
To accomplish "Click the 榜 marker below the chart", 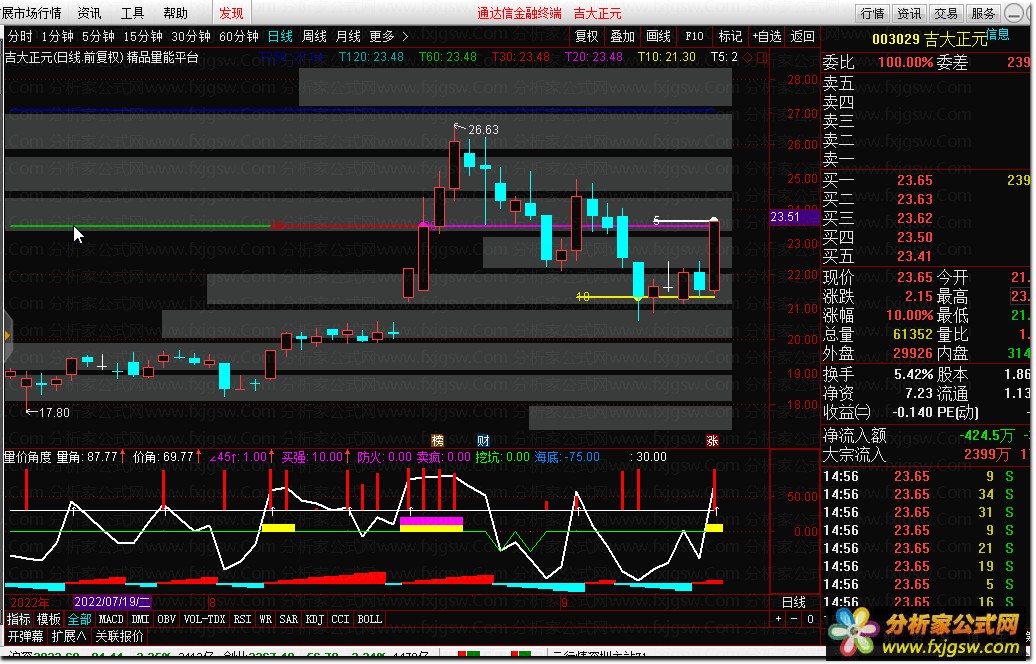I will pos(437,440).
